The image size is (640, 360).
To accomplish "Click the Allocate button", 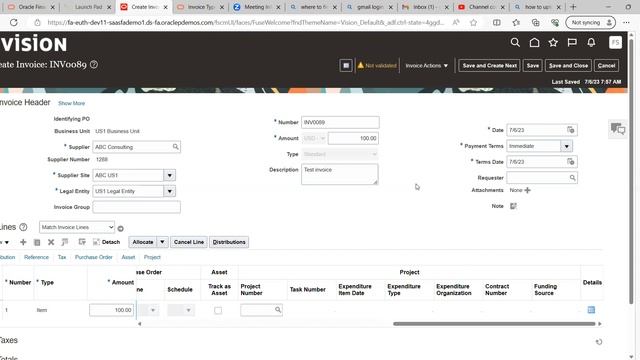I will click(x=143, y=242).
